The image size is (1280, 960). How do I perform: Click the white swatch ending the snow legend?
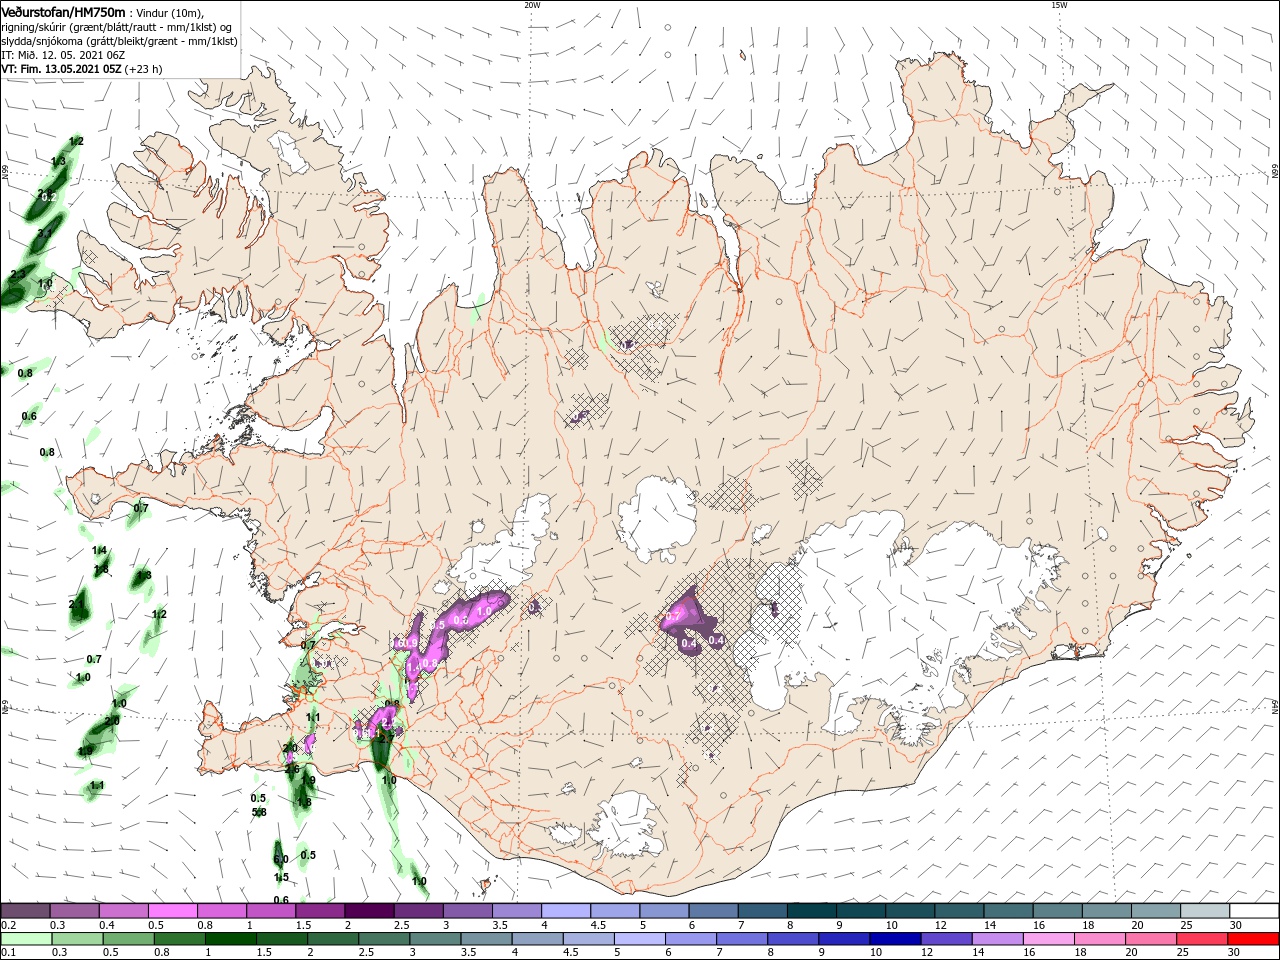[1254, 911]
